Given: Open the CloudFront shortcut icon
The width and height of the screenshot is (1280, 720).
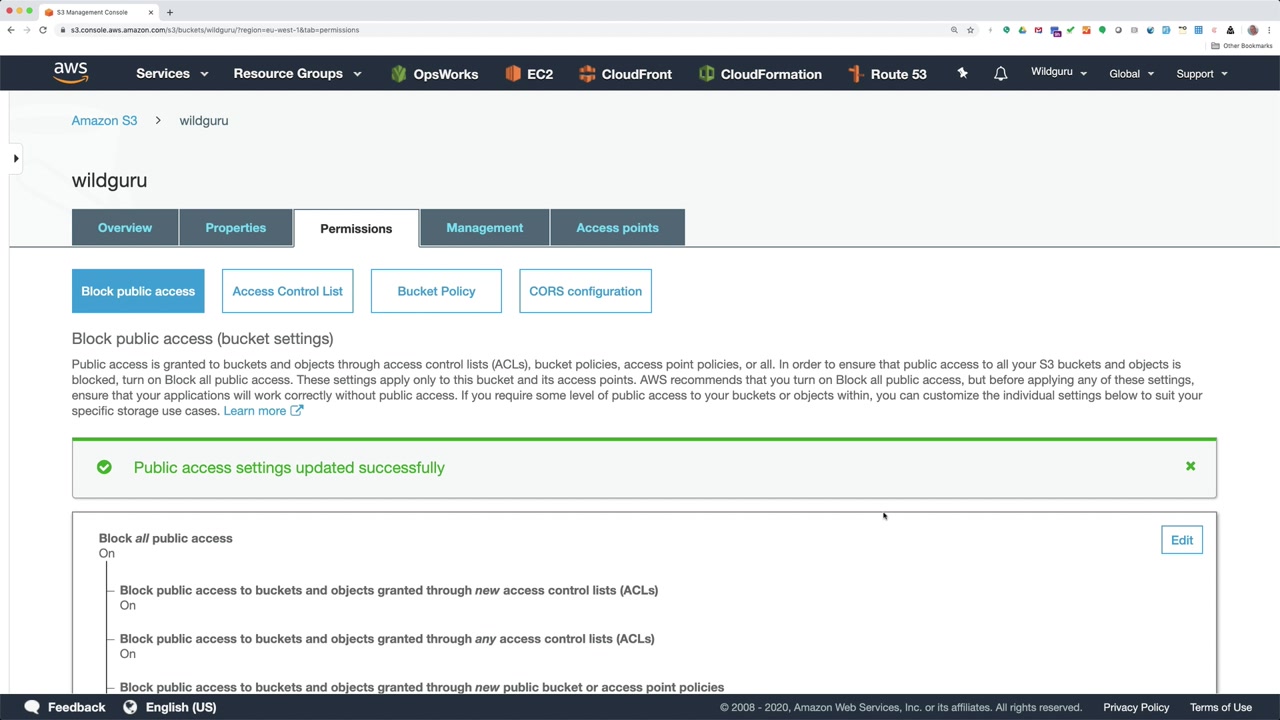Looking at the screenshot, I should click(587, 74).
